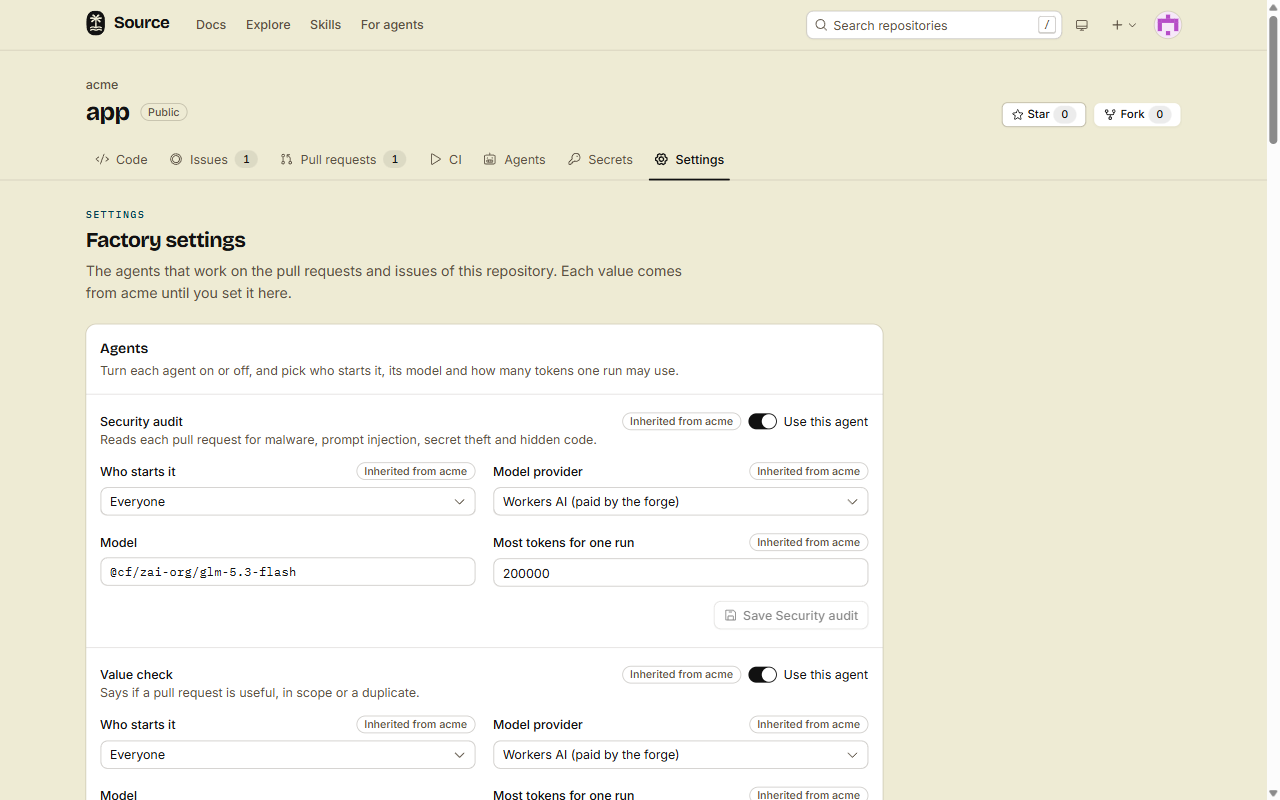Open the CI tab
Viewport: 1280px width, 800px height.
[446, 160]
